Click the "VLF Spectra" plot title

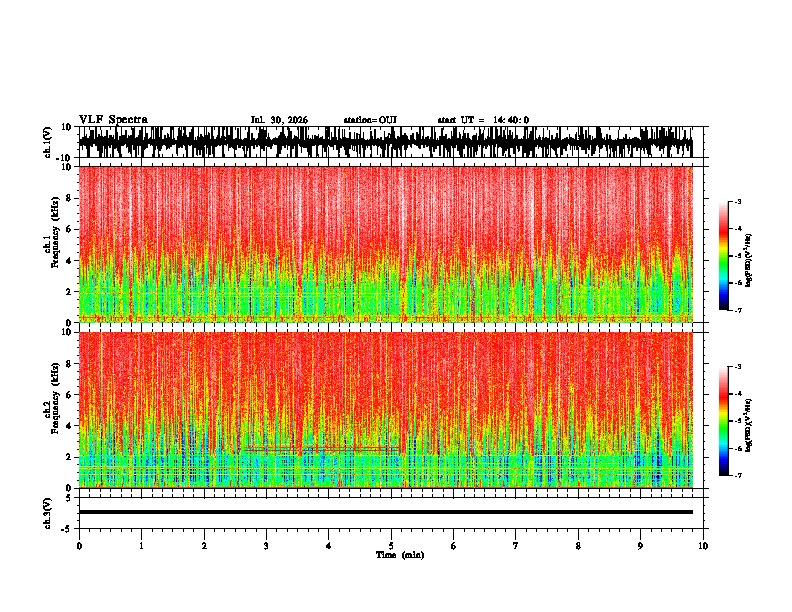point(113,120)
